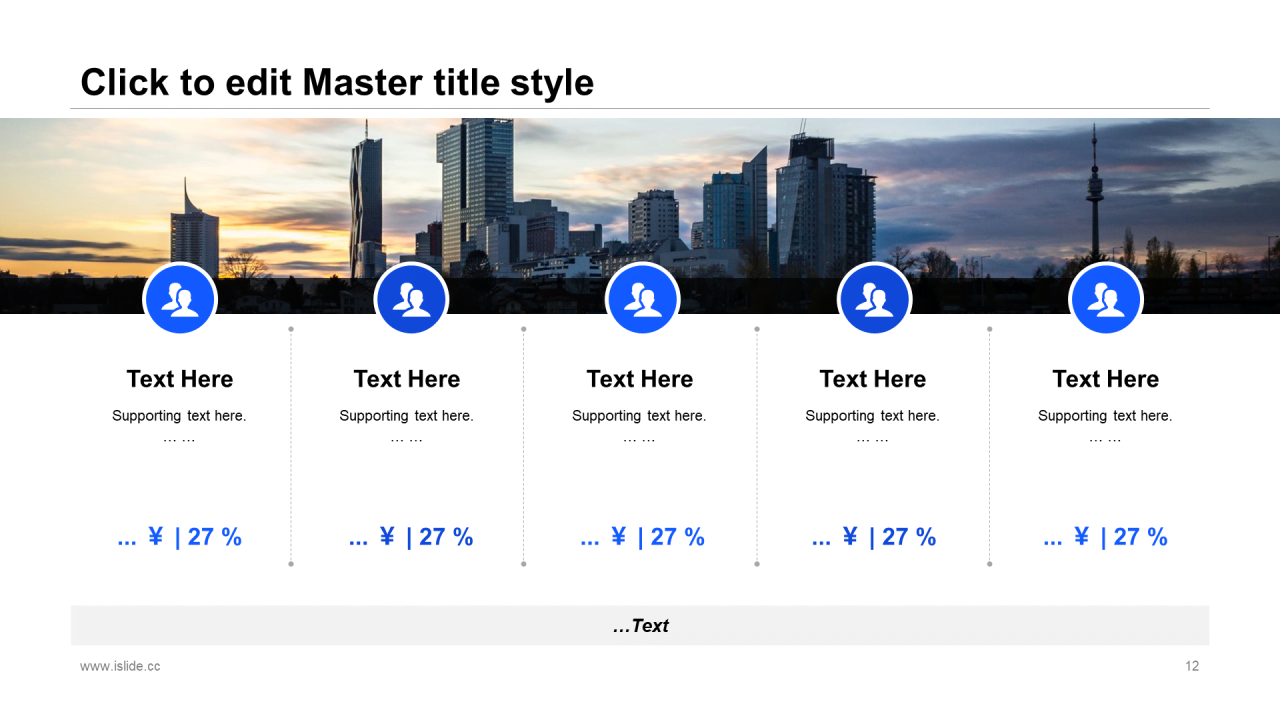Click the first 'Supporting text here.' paragraph
Image resolution: width=1280 pixels, height=720 pixels.
pyautogui.click(x=179, y=416)
